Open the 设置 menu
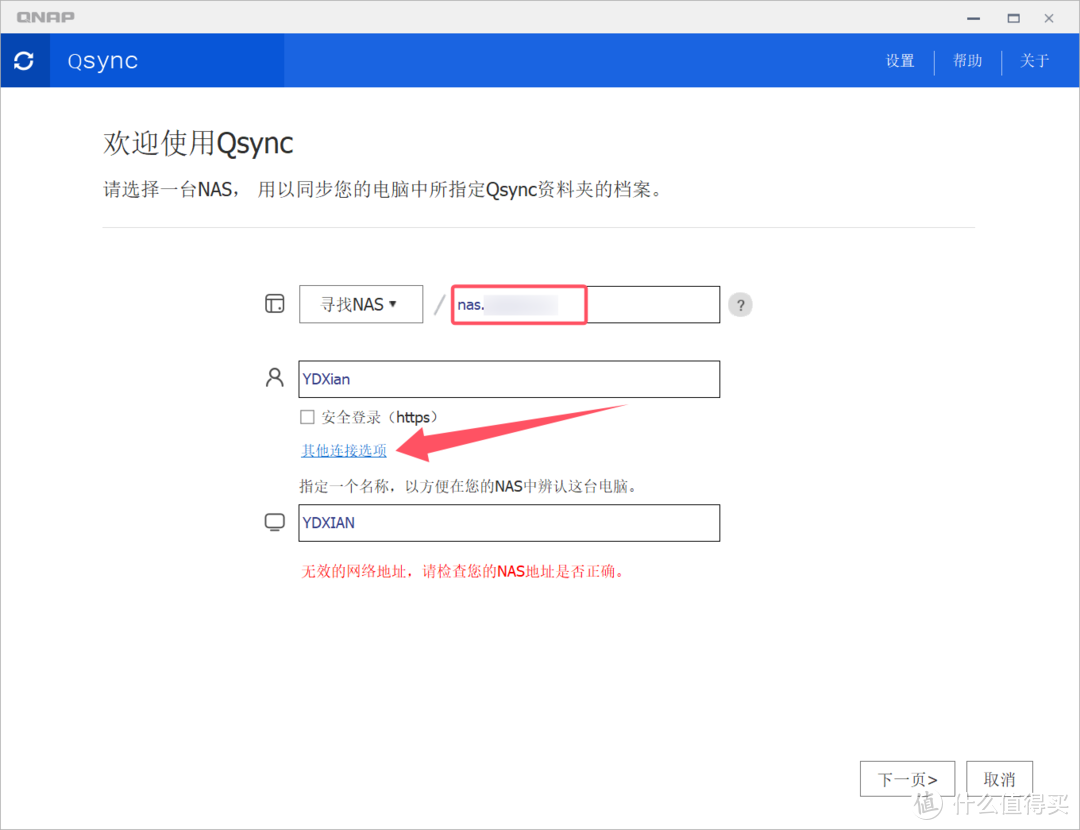Image resolution: width=1080 pixels, height=830 pixels. (x=900, y=61)
